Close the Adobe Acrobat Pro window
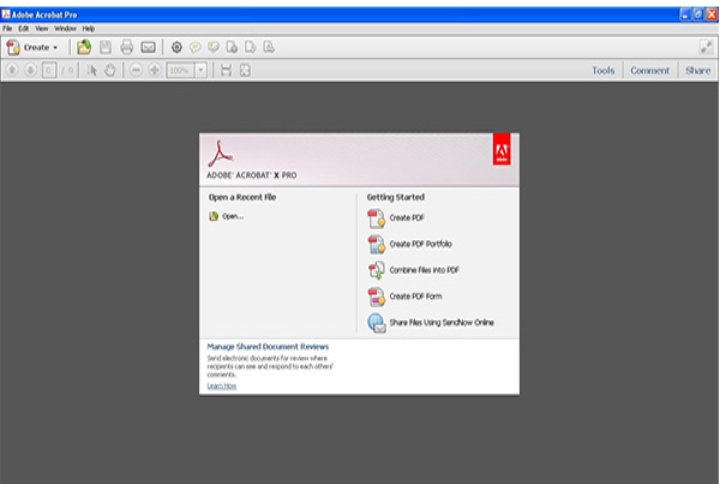Image resolution: width=720 pixels, height=484 pixels. pyautogui.click(x=712, y=14)
